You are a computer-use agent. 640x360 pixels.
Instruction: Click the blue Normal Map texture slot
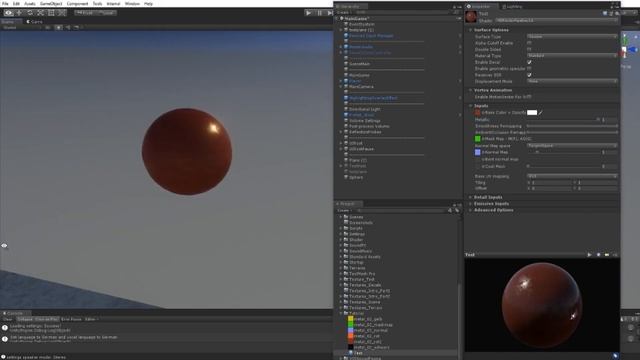tap(477, 152)
